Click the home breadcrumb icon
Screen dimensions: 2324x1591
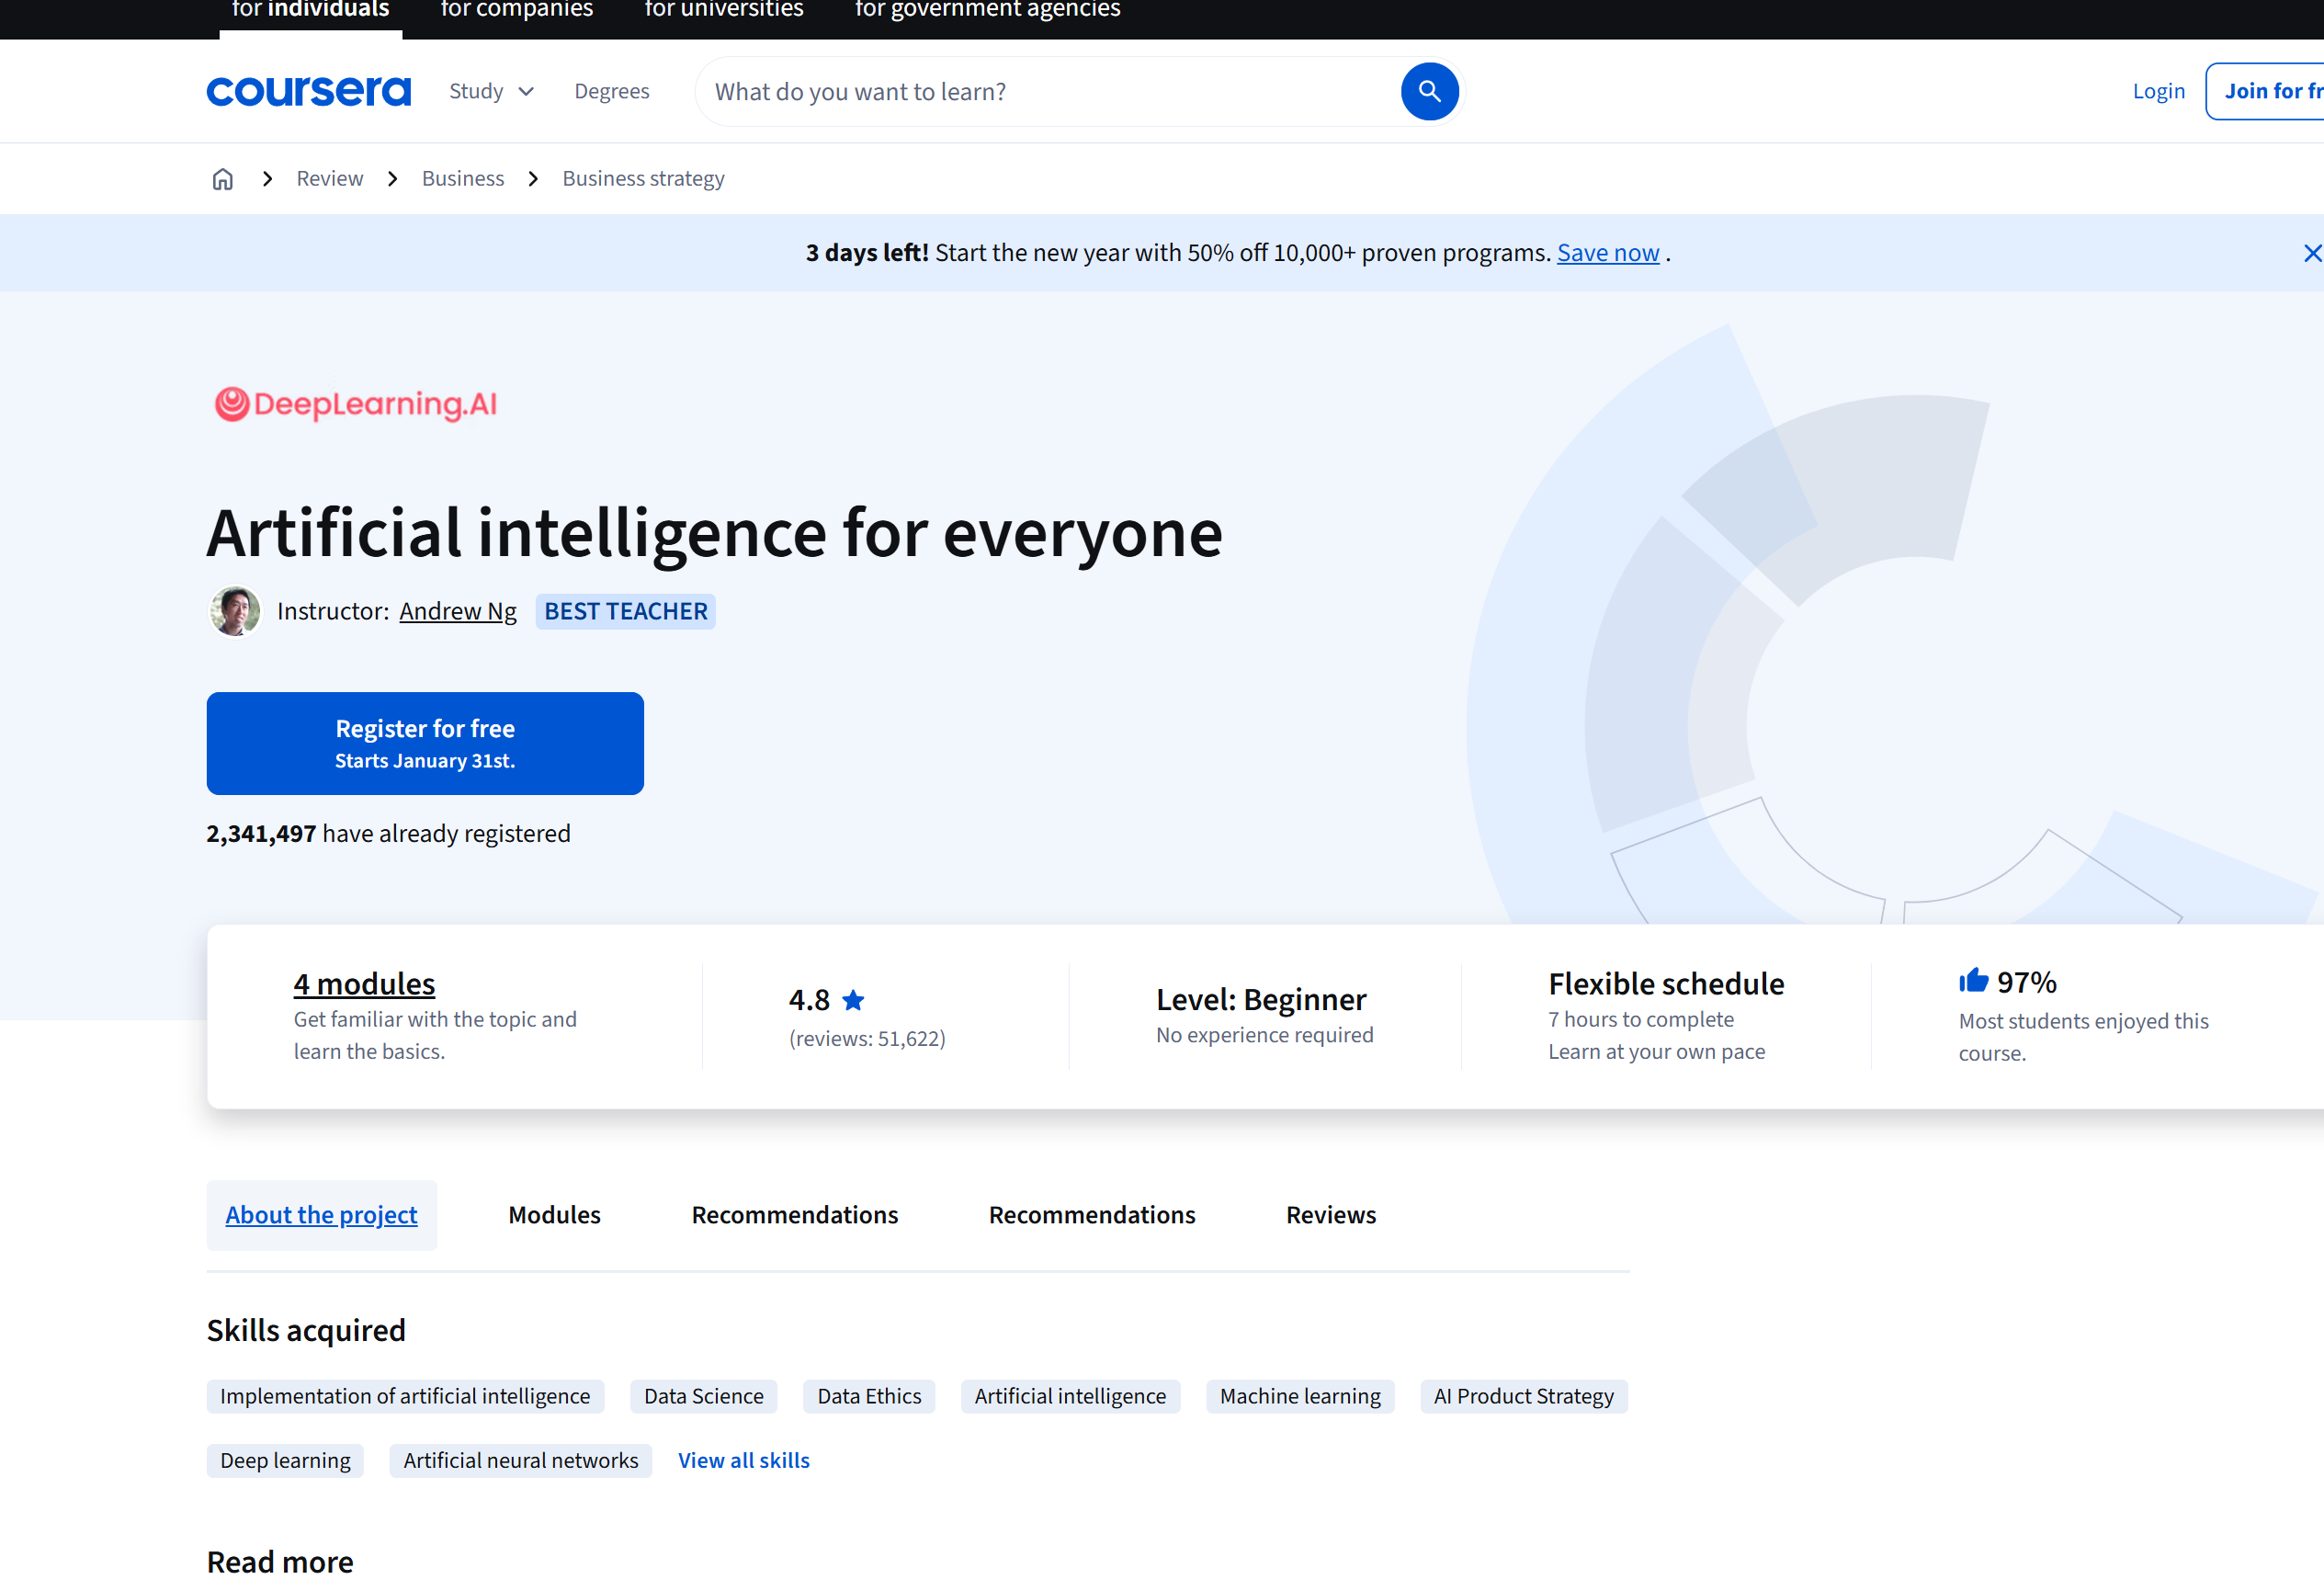[222, 179]
